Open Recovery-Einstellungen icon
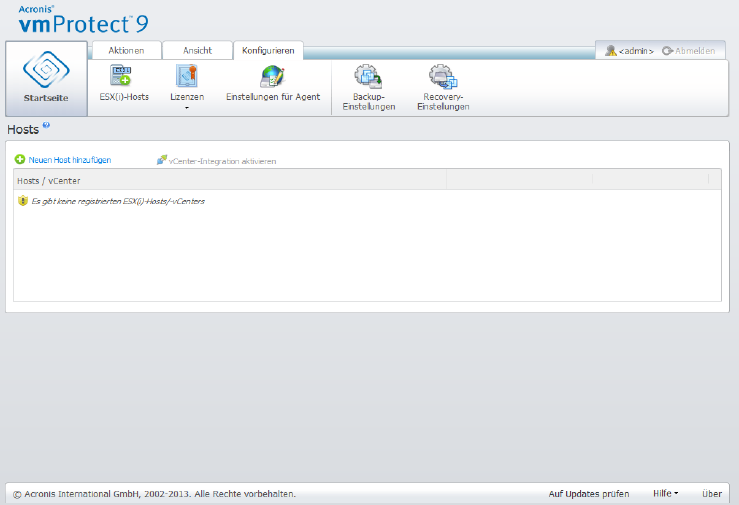This screenshot has height=505, width=739. point(443,76)
